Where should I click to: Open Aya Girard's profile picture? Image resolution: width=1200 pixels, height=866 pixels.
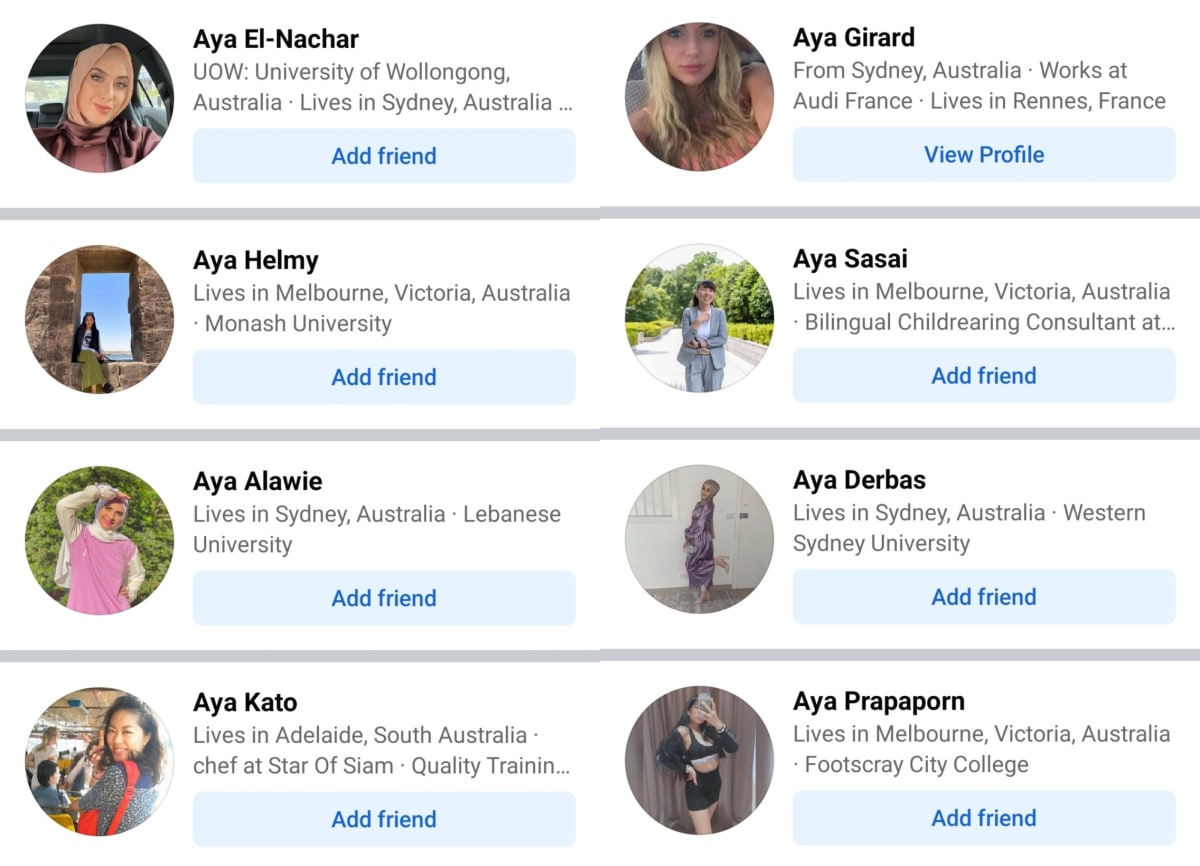(x=699, y=97)
